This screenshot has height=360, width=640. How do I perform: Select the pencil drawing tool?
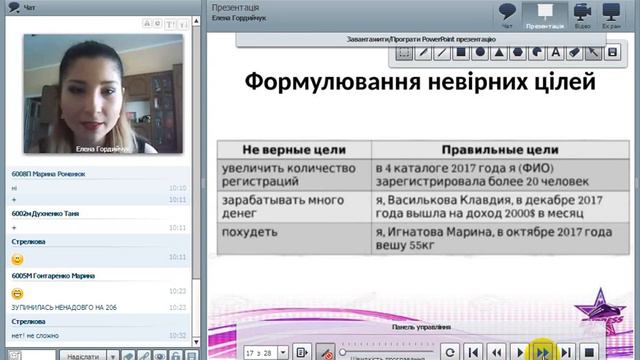423,53
